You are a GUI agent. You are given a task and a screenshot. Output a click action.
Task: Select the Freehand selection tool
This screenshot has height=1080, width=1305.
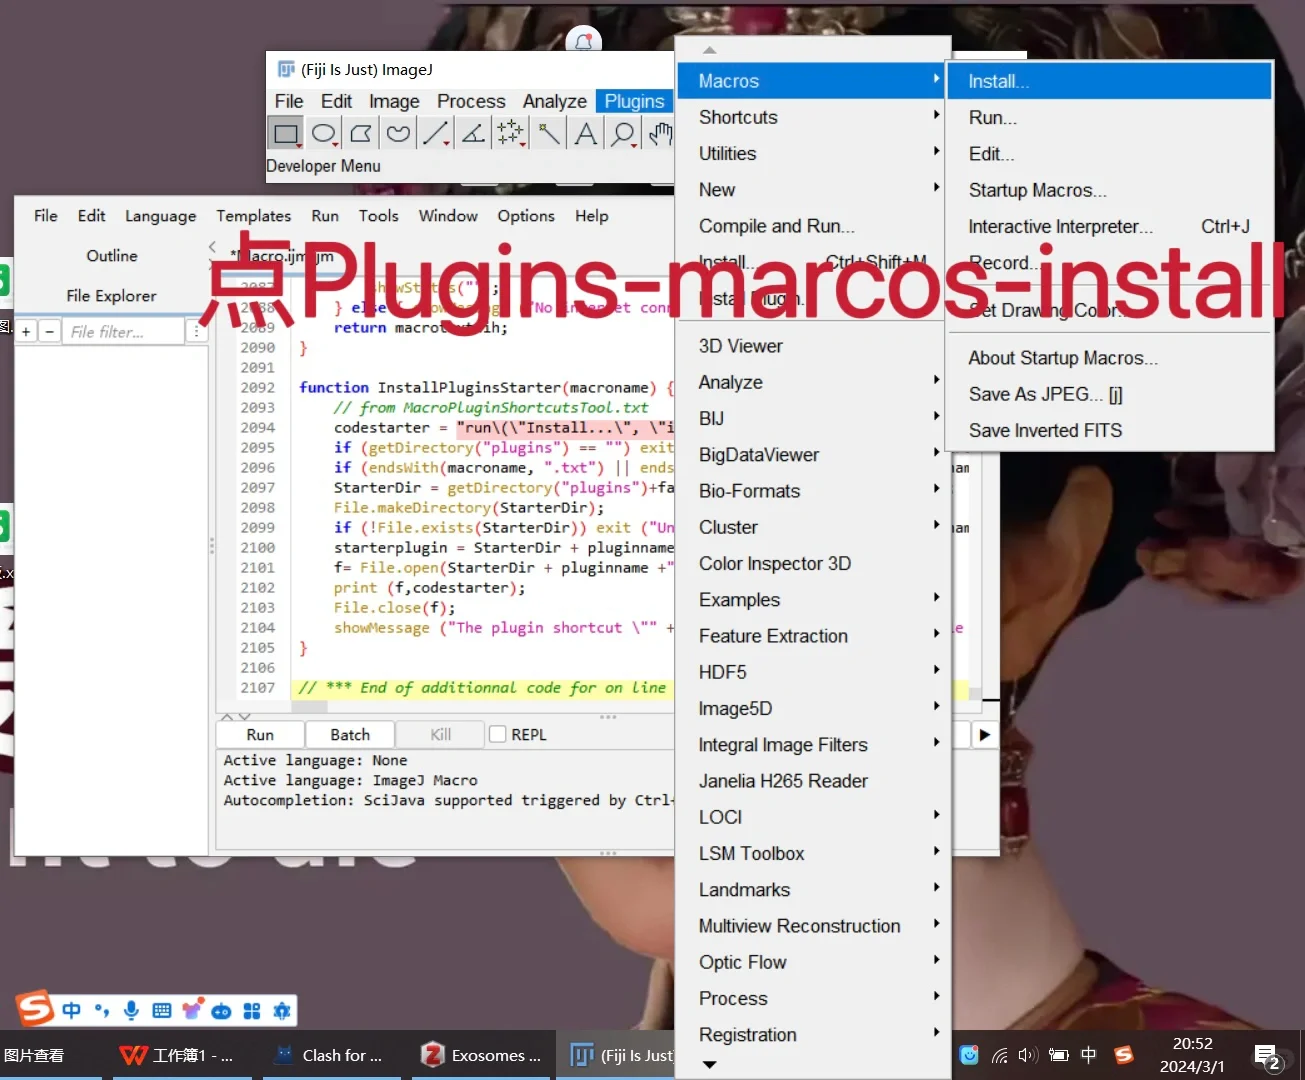(x=398, y=133)
